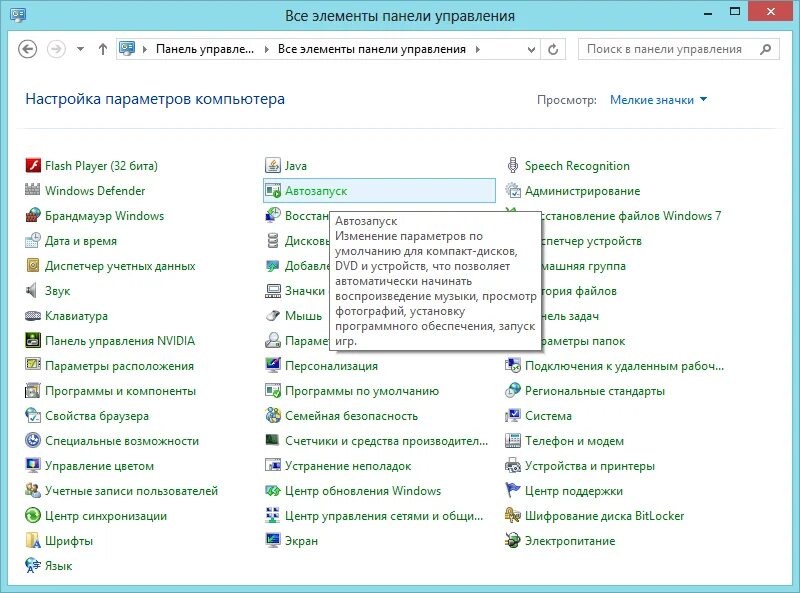The width and height of the screenshot is (800, 593).
Task: Open the Язык language icon
Action: tap(33, 565)
